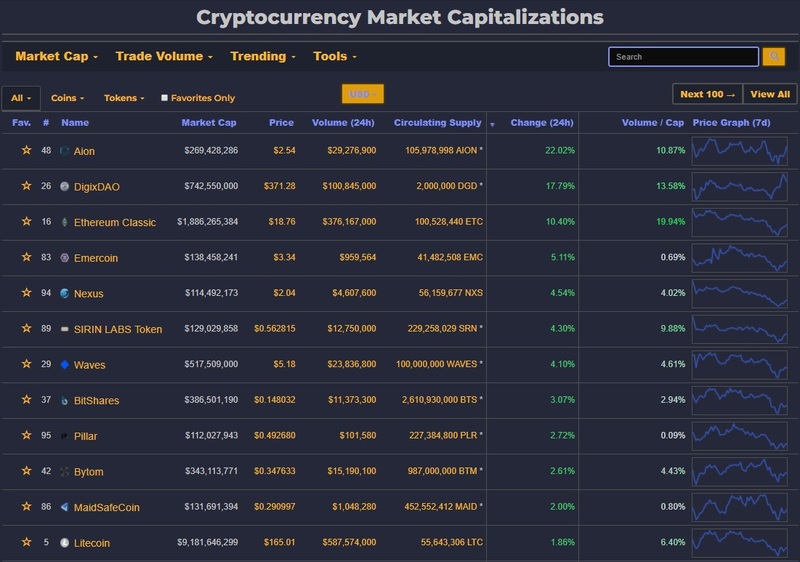The width and height of the screenshot is (800, 562).
Task: Click the Nexus globe logo
Action: [x=64, y=293]
